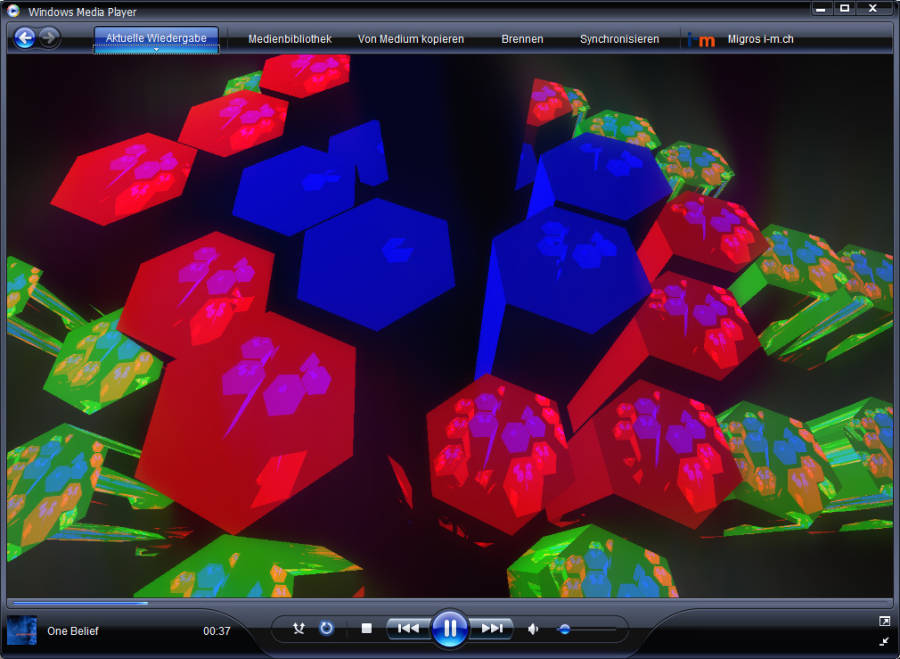Image resolution: width=900 pixels, height=659 pixels.
Task: Switch to Von Medium kopieren tab
Action: (x=411, y=39)
